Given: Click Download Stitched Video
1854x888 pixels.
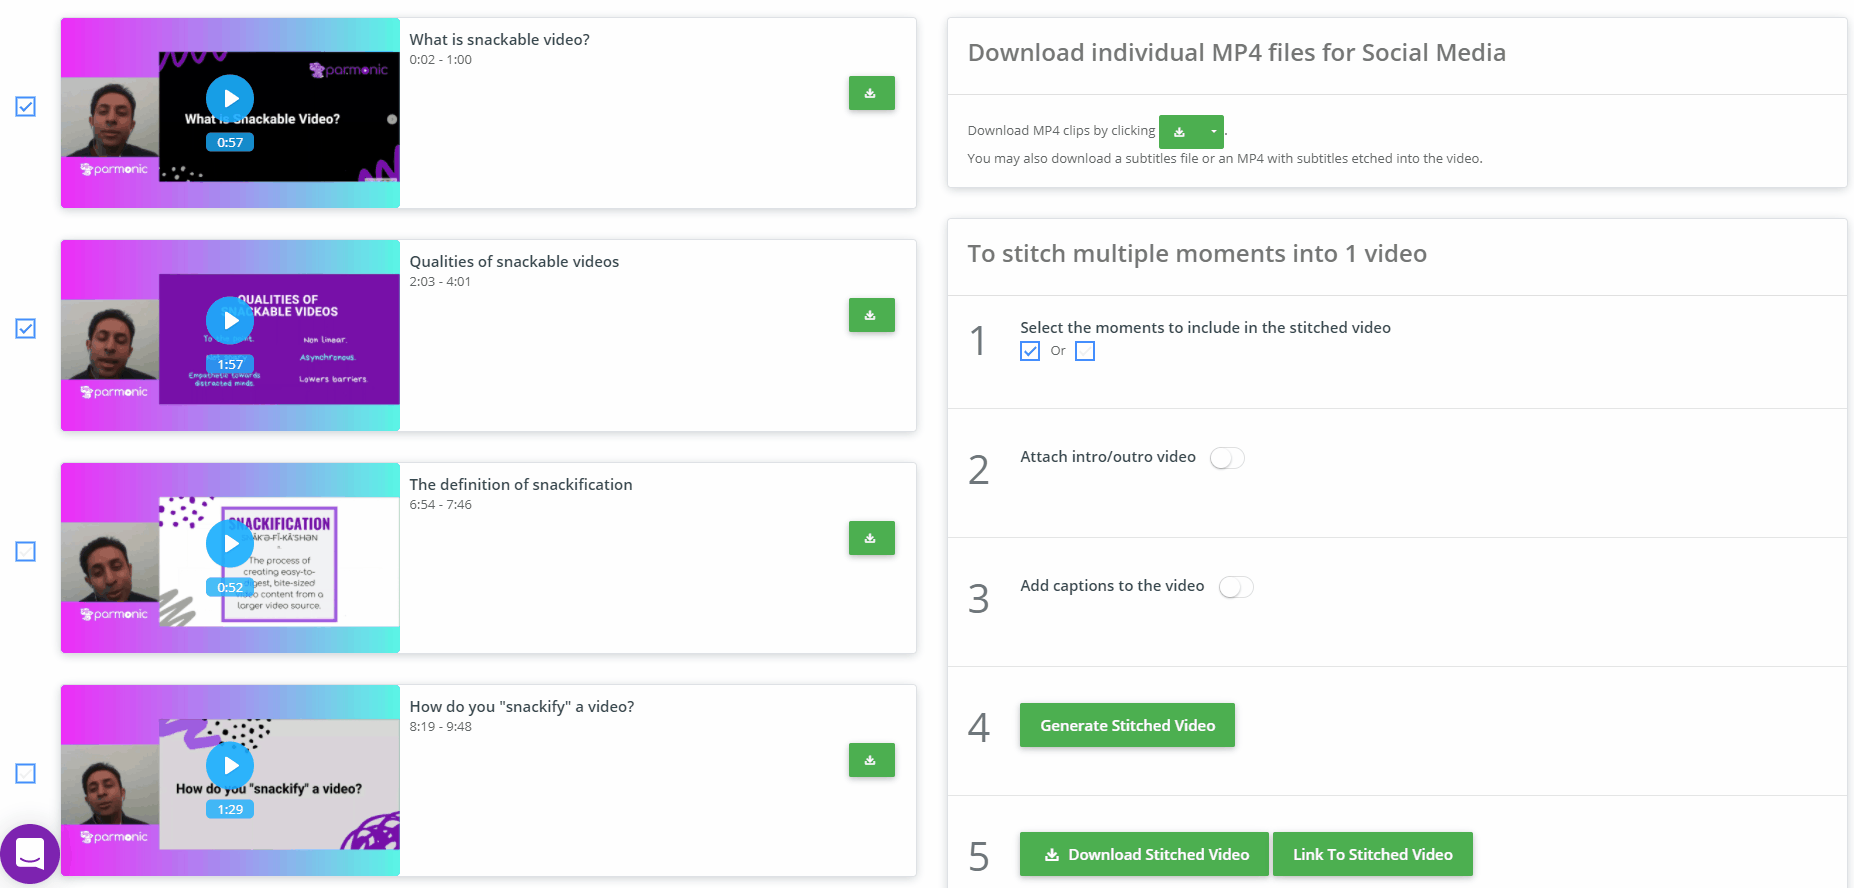Looking at the screenshot, I should tap(1144, 854).
